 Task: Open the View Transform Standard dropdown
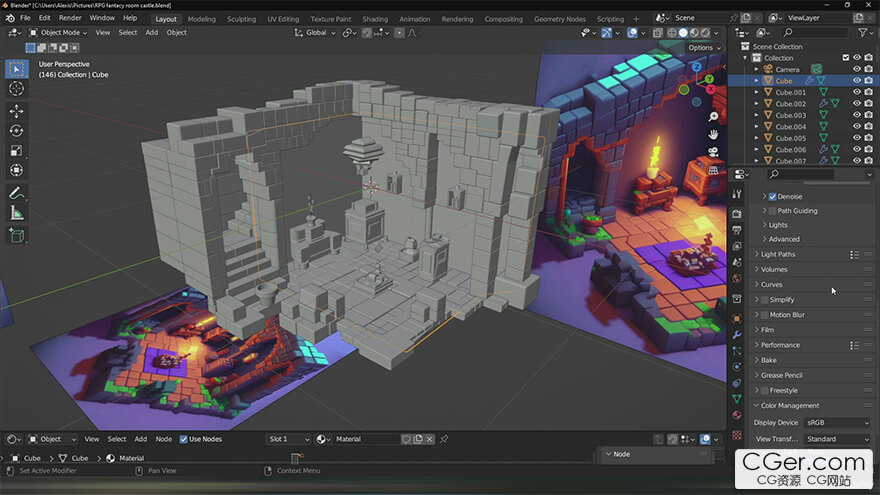point(837,439)
